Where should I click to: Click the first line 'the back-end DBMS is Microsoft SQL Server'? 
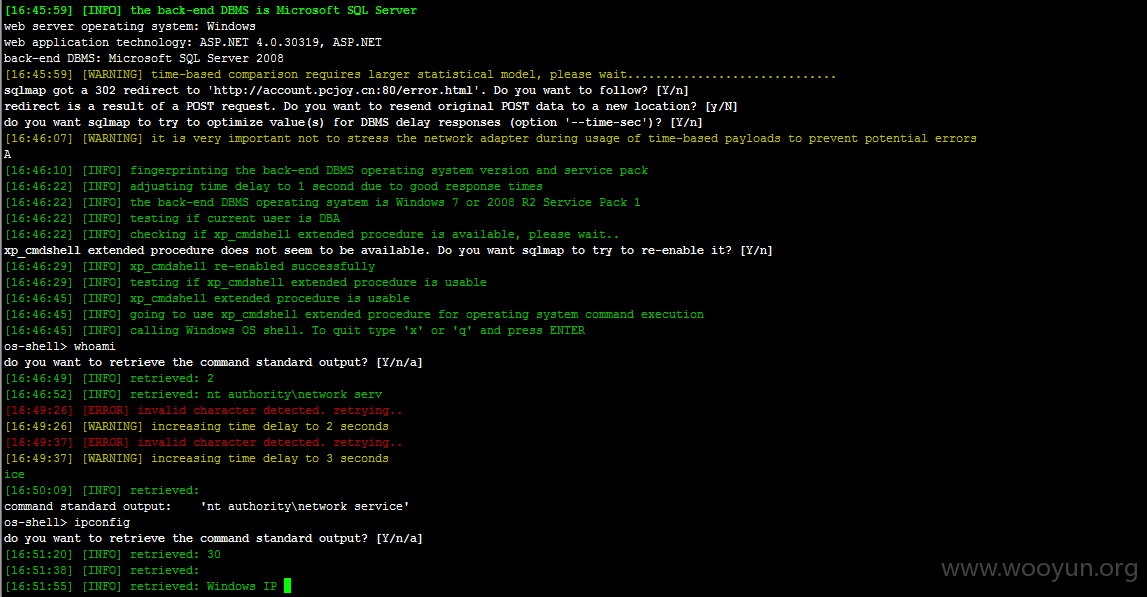[x=211, y=10]
